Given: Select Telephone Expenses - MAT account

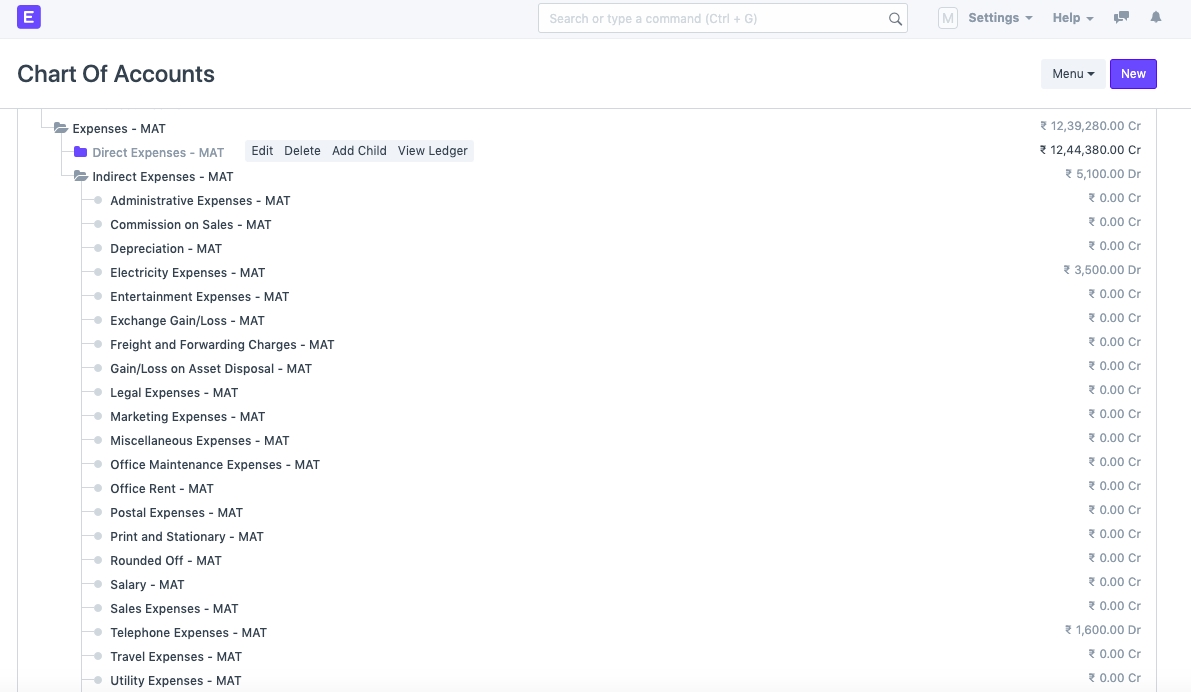Looking at the screenshot, I should tap(188, 633).
